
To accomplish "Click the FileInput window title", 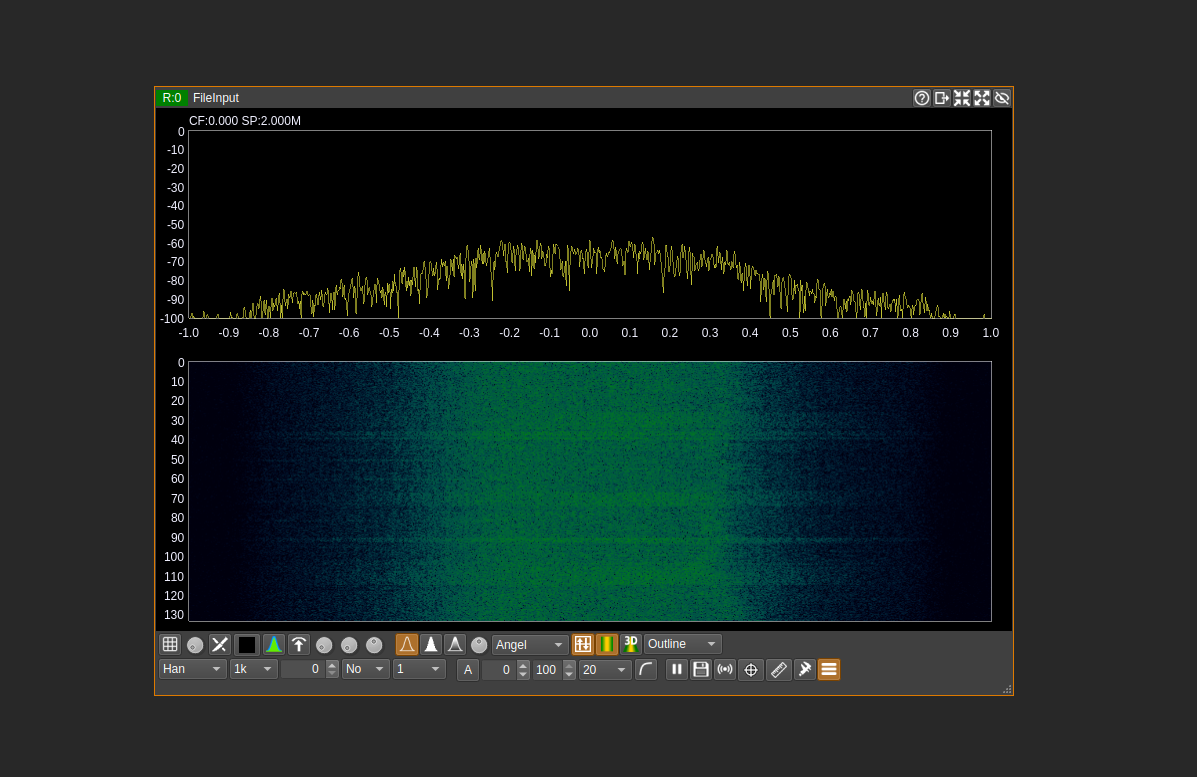I will click(x=216, y=98).
